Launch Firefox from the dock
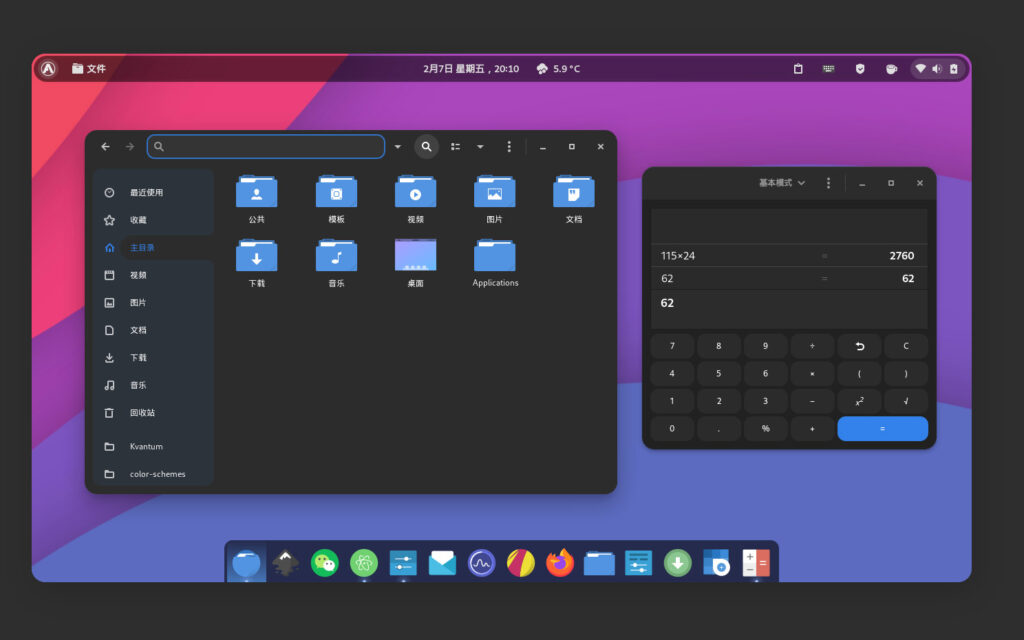1024x640 pixels. (x=560, y=563)
